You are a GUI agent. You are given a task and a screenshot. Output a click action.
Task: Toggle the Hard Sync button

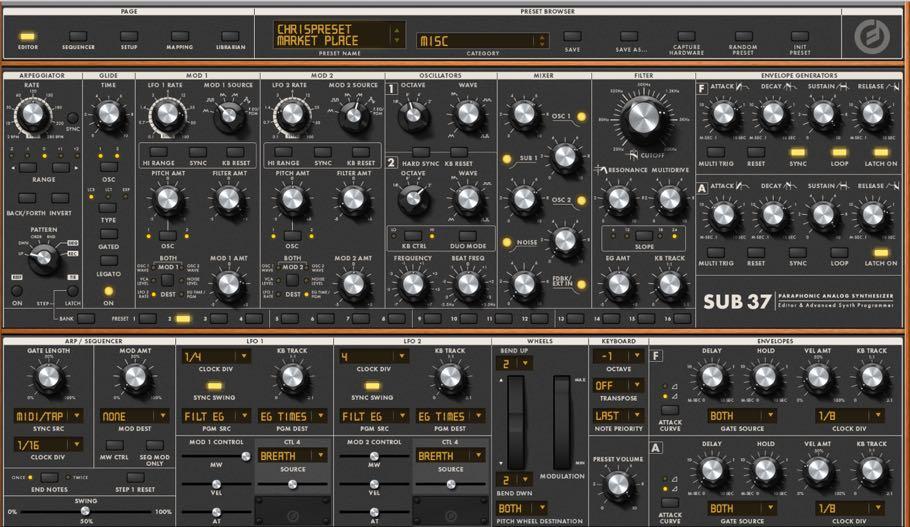coord(421,153)
